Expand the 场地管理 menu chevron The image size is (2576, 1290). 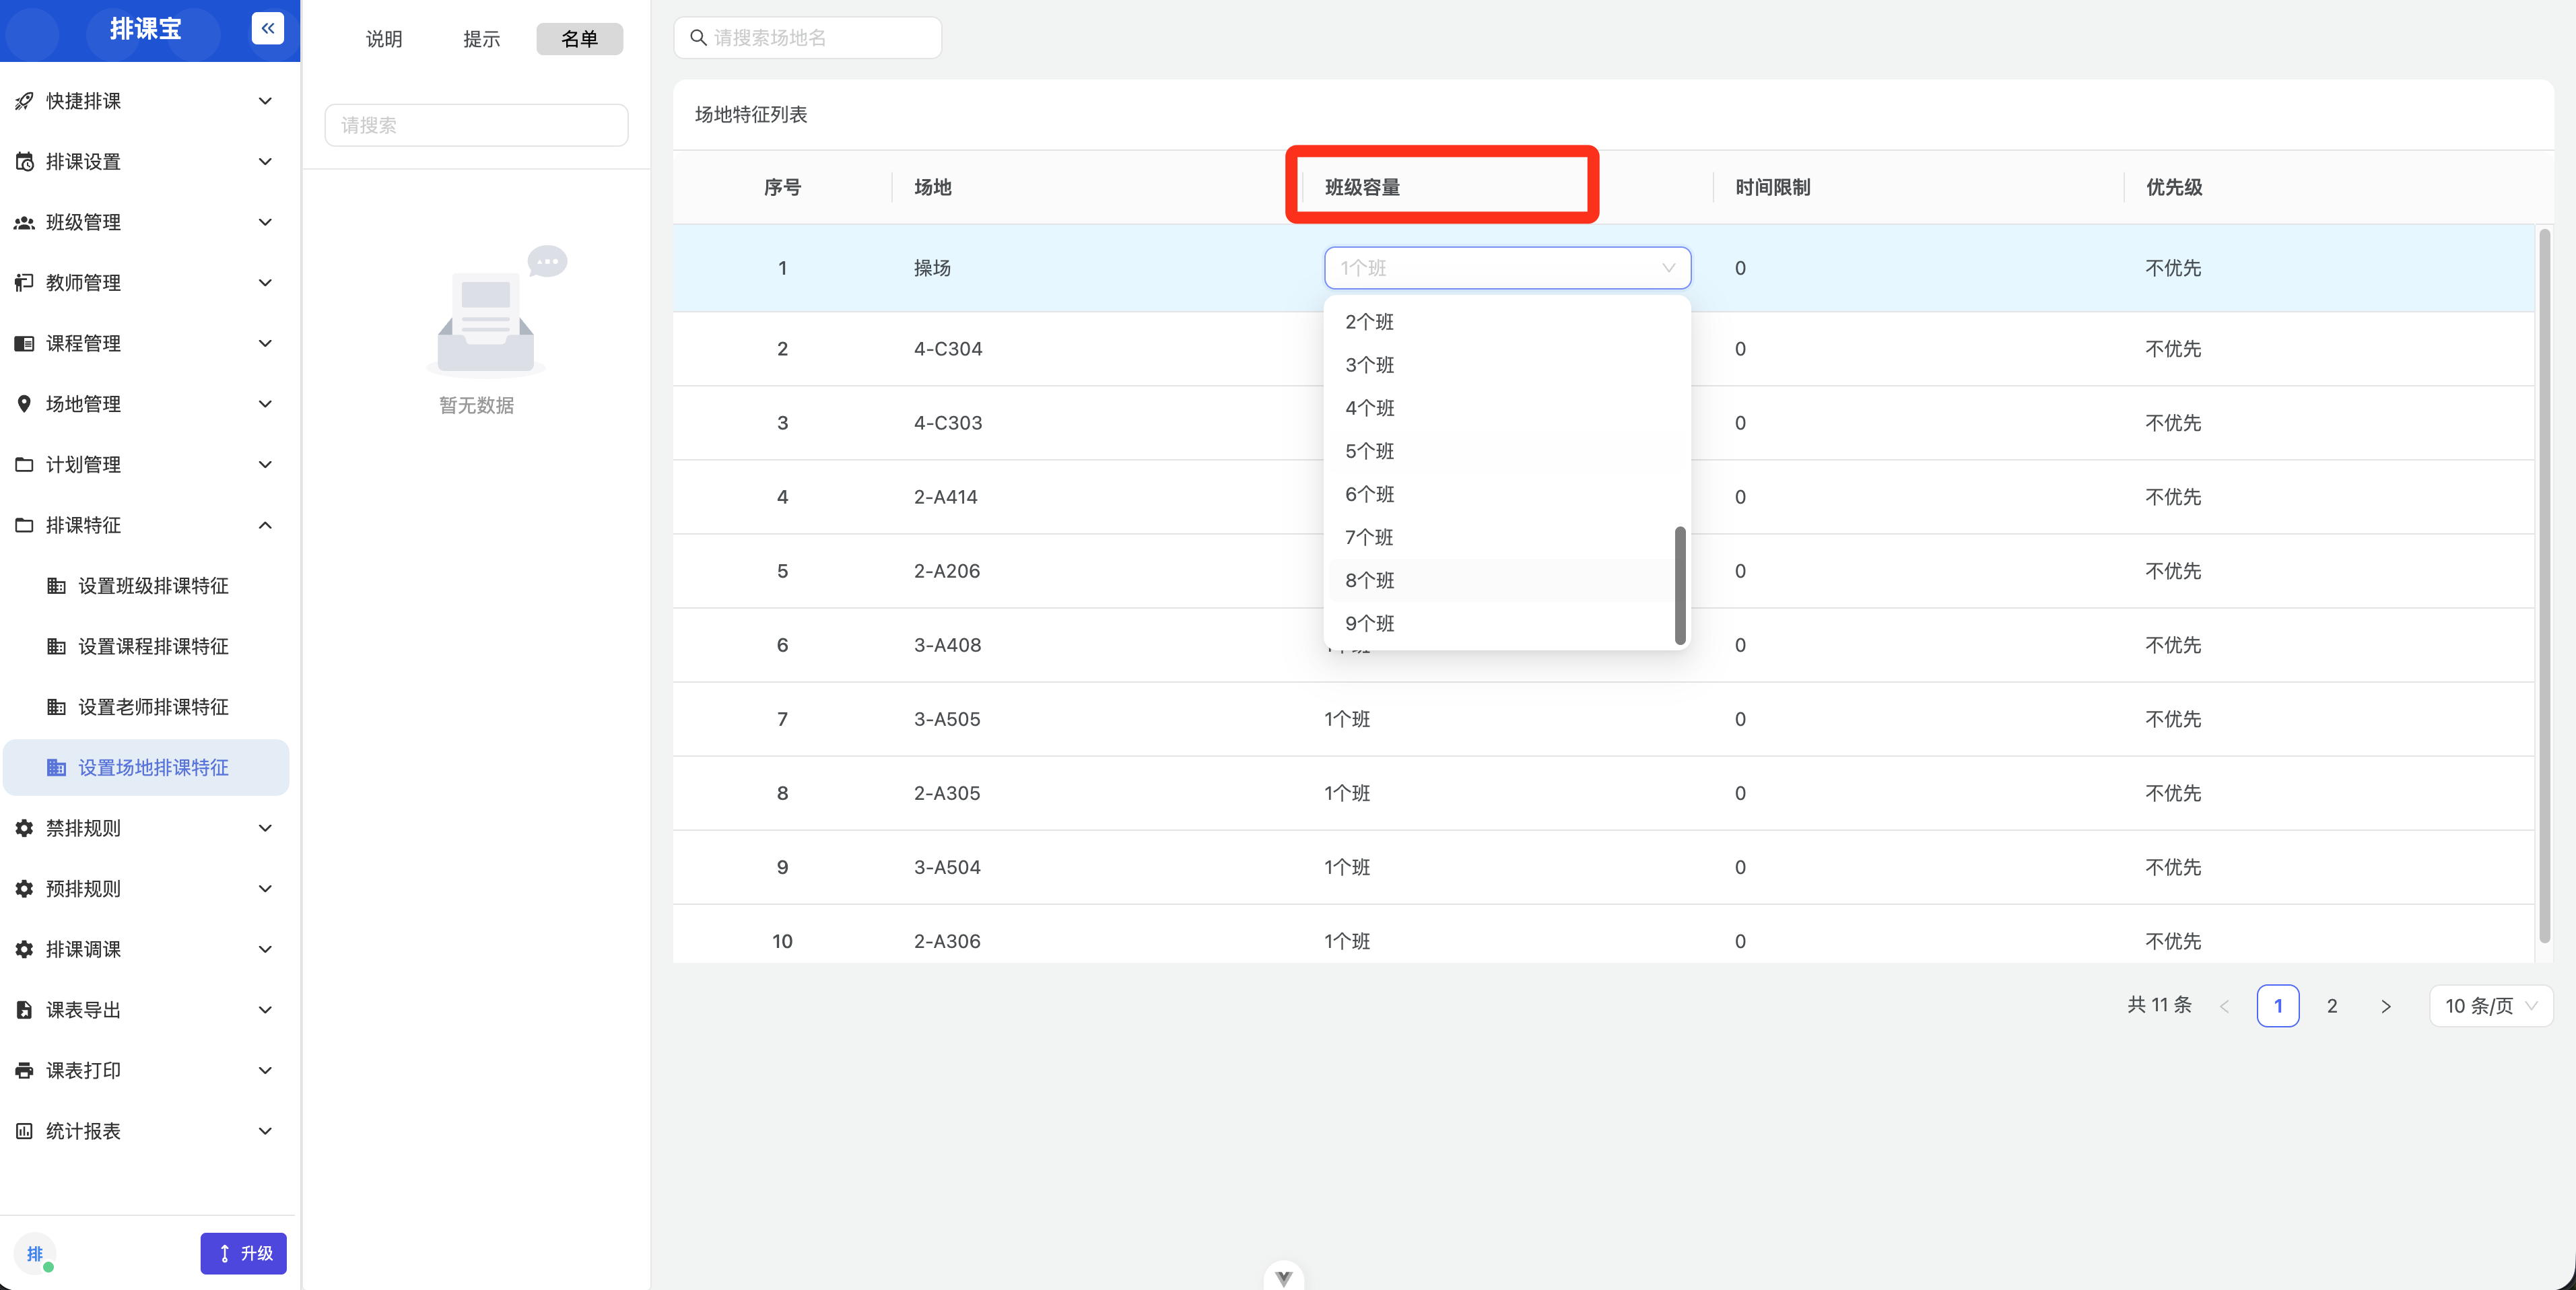(x=265, y=404)
